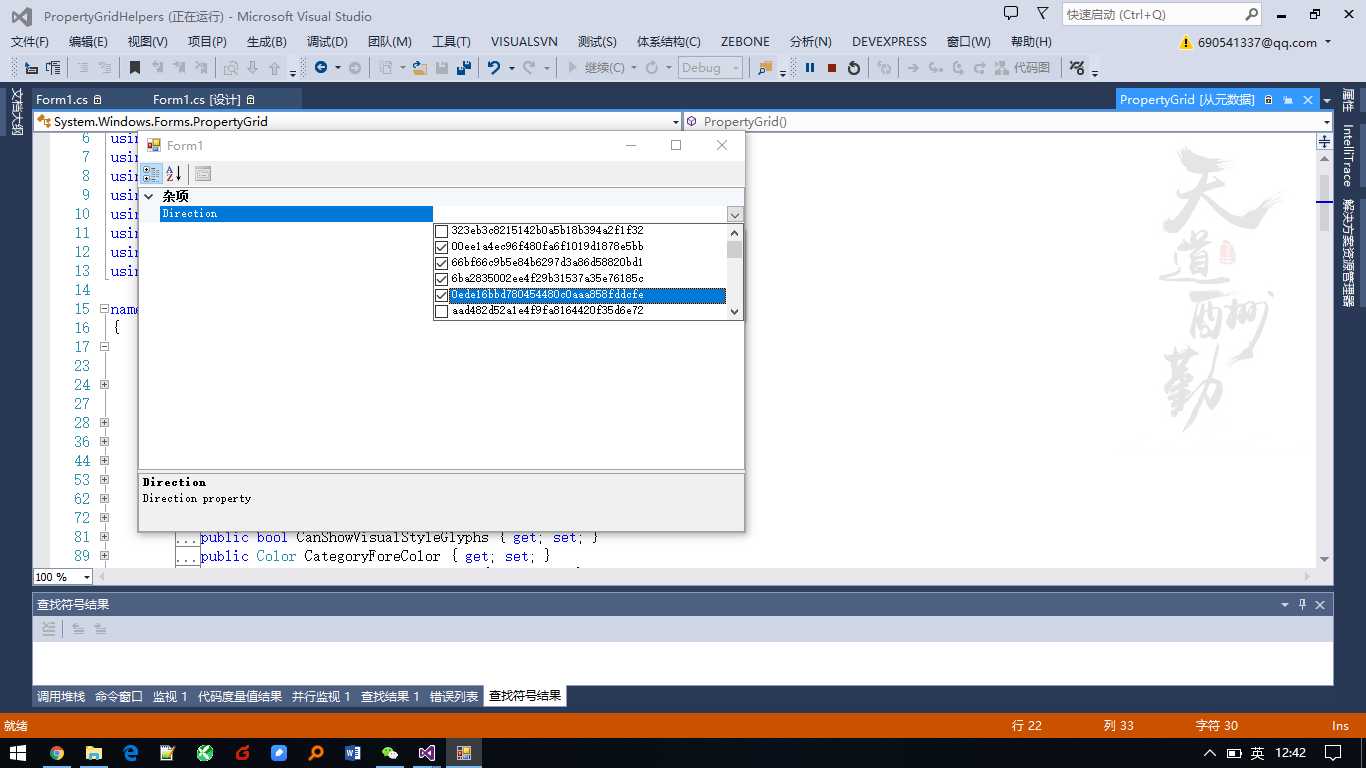Open the 100 % zoom dropdown
The width and height of the screenshot is (1366, 768).
click(86, 577)
